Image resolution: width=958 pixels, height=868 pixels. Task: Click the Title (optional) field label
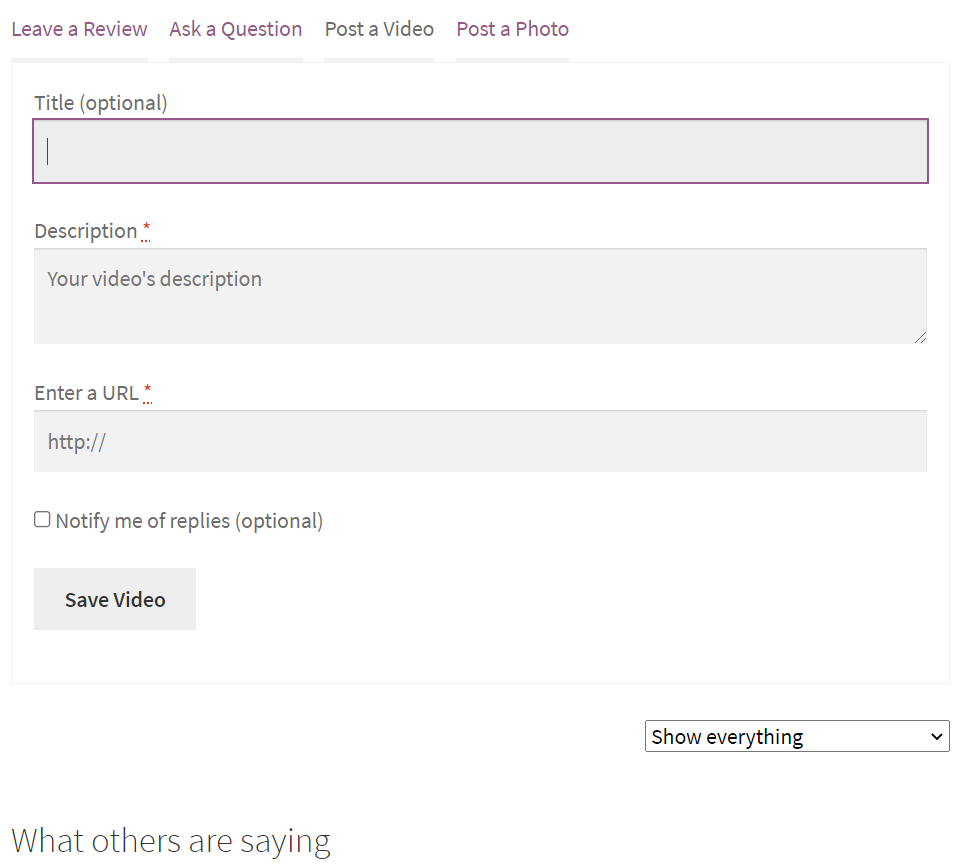101,103
